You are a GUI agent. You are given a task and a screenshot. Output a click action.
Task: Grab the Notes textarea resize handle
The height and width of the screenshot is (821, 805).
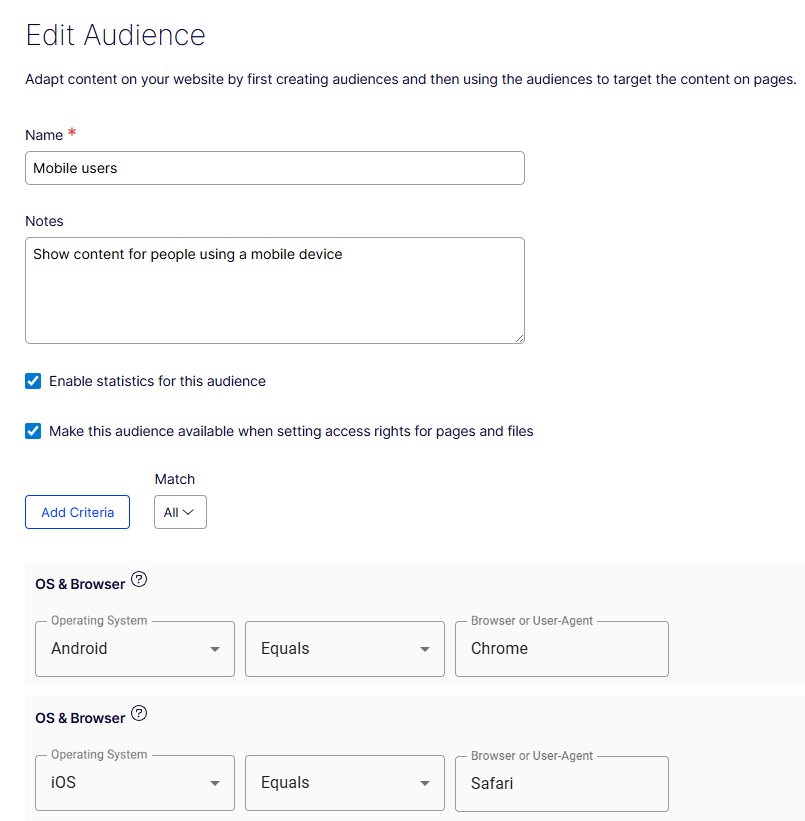click(519, 338)
